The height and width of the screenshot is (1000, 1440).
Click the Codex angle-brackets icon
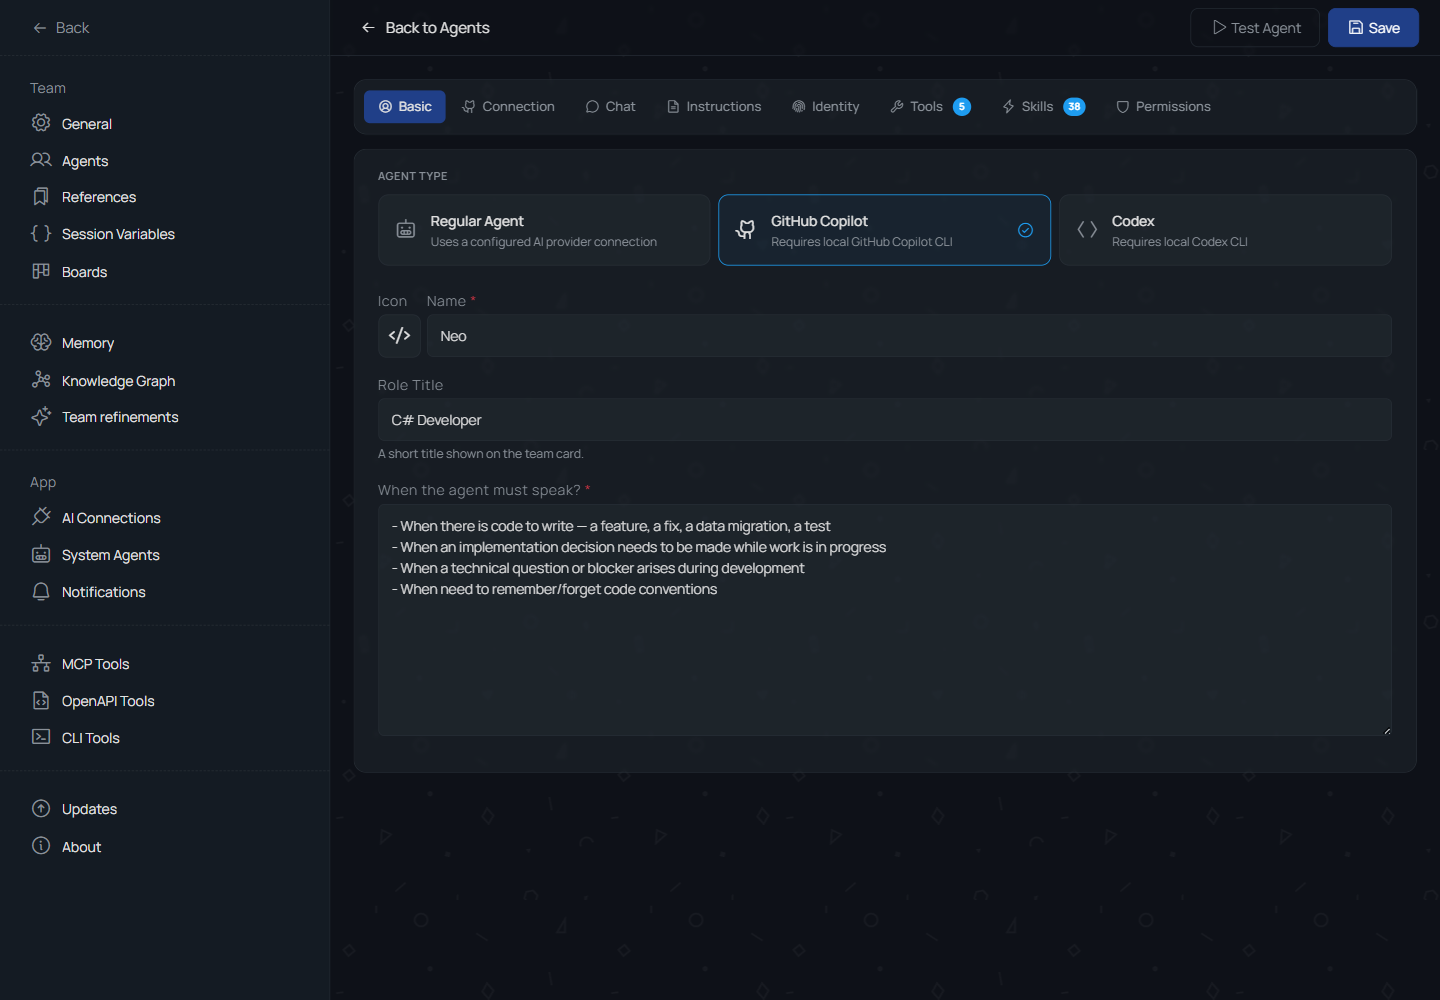pos(1087,230)
